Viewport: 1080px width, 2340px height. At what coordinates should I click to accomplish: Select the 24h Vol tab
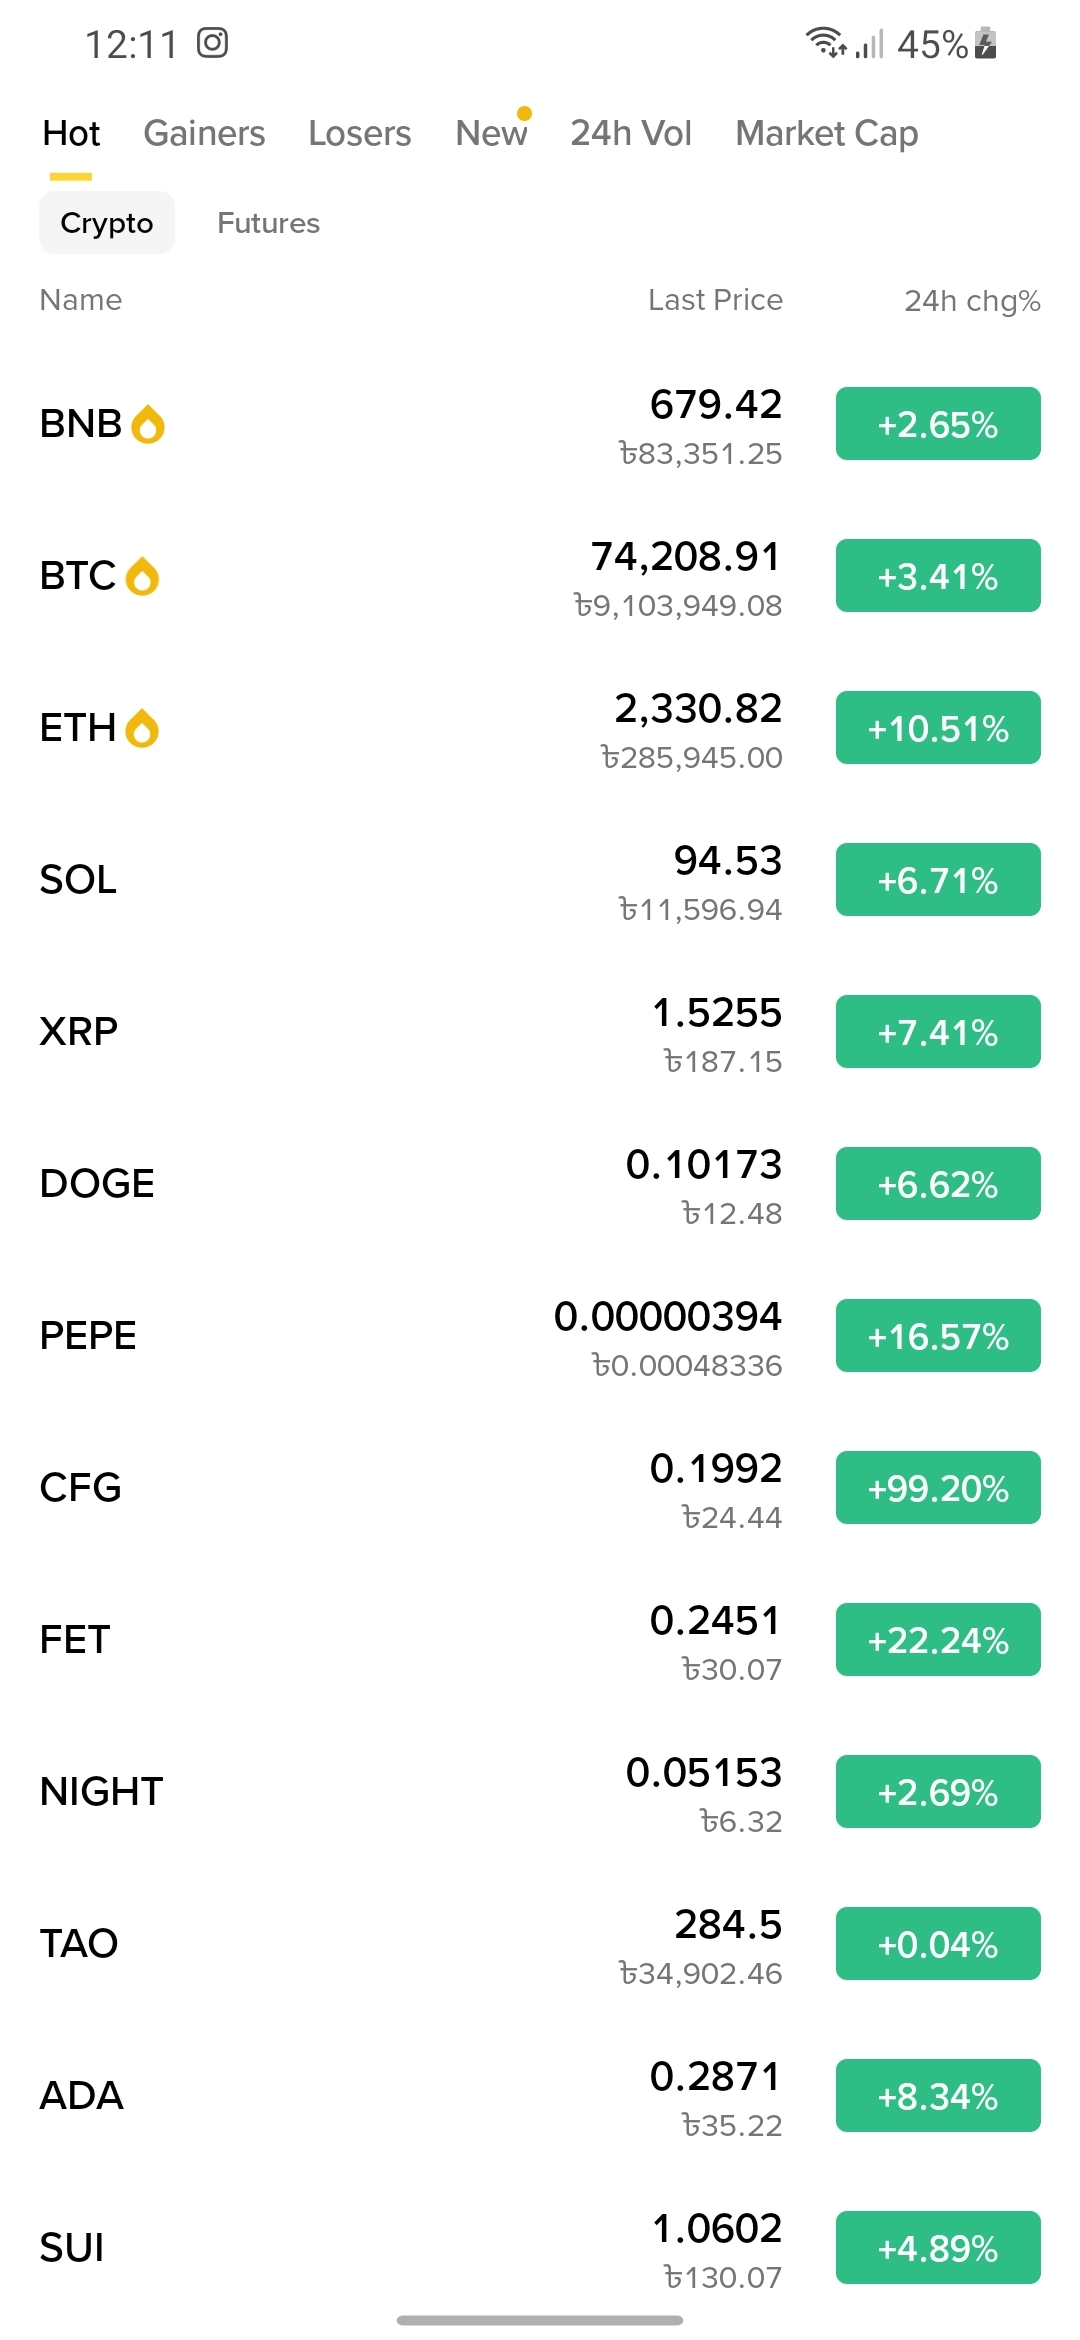coord(631,133)
